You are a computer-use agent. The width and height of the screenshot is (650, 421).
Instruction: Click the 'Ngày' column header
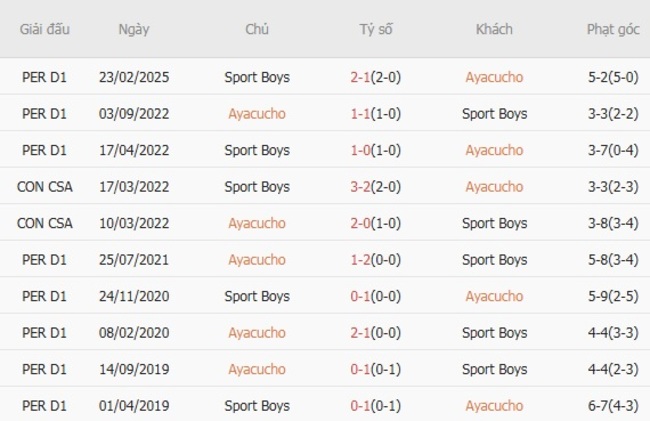pyautogui.click(x=133, y=29)
